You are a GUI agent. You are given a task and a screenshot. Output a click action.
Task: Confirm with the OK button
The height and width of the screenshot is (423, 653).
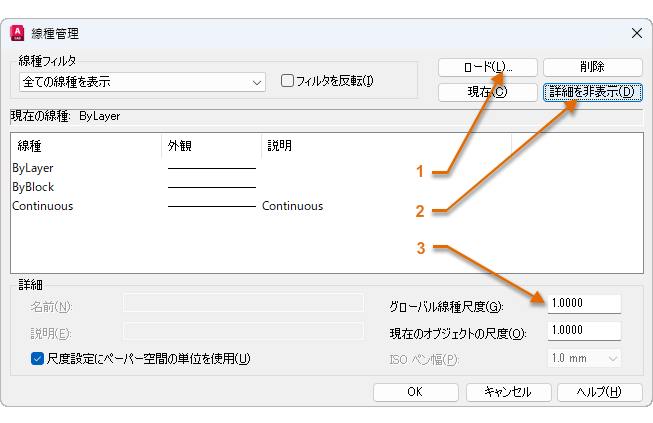415,392
